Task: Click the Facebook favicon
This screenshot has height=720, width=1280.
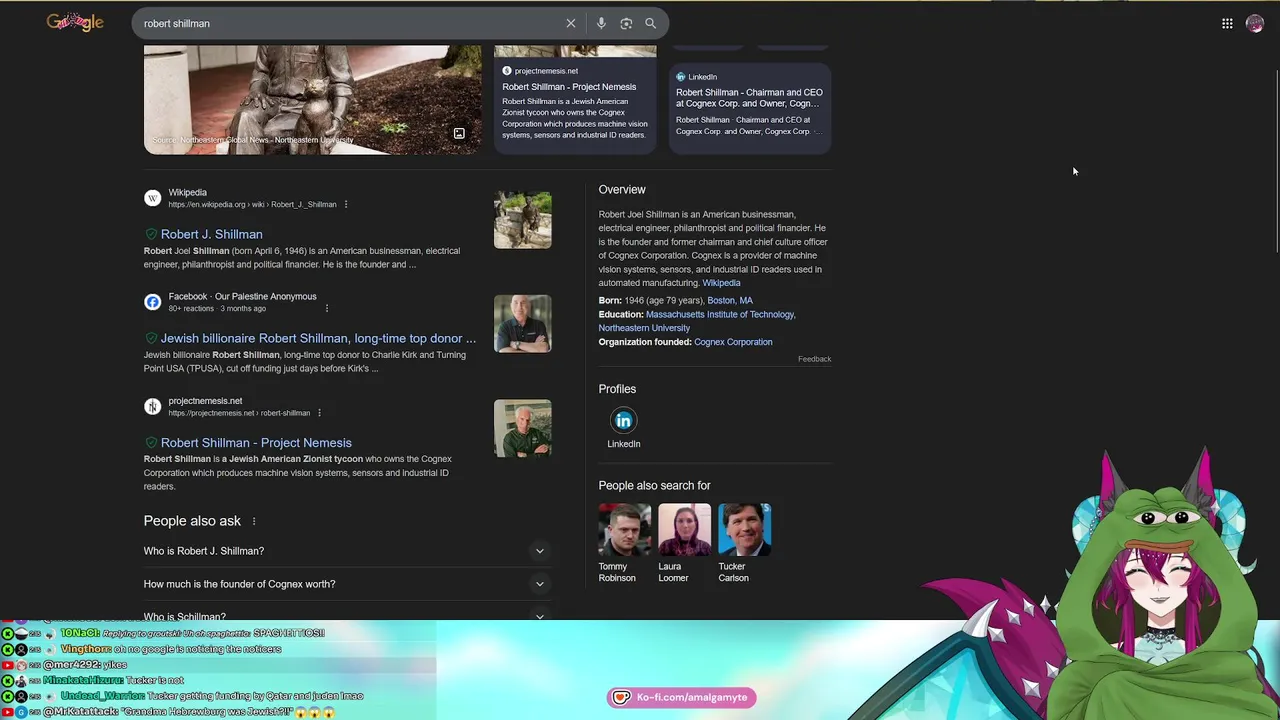Action: tap(152, 302)
